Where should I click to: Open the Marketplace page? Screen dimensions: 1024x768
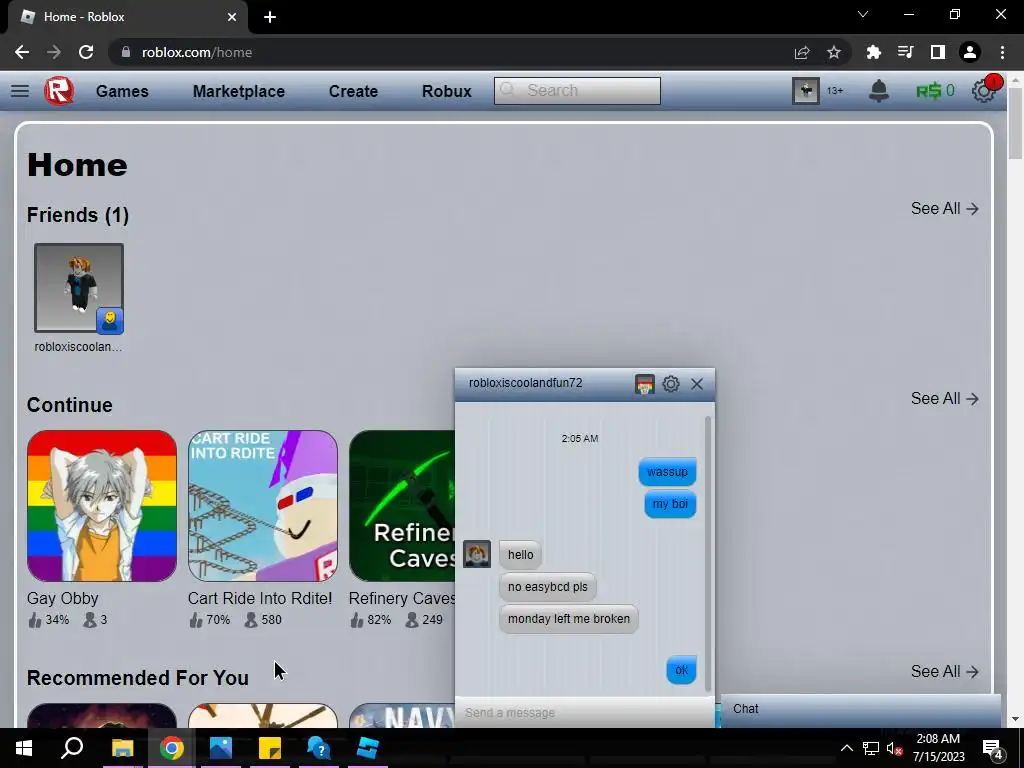[238, 91]
